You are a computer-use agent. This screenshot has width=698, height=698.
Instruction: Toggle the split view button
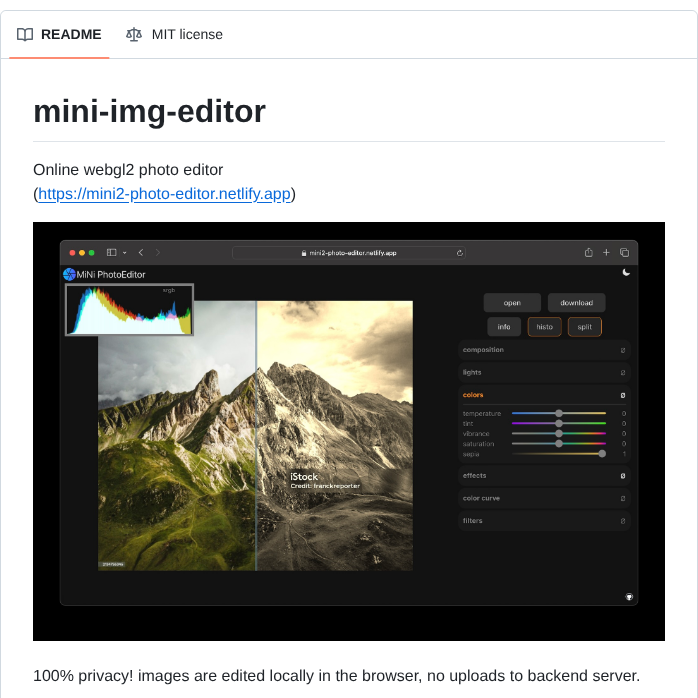click(584, 327)
